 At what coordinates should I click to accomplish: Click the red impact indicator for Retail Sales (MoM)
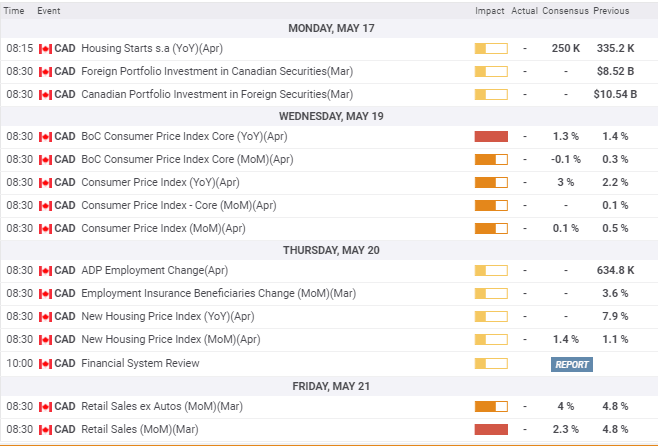pos(491,430)
